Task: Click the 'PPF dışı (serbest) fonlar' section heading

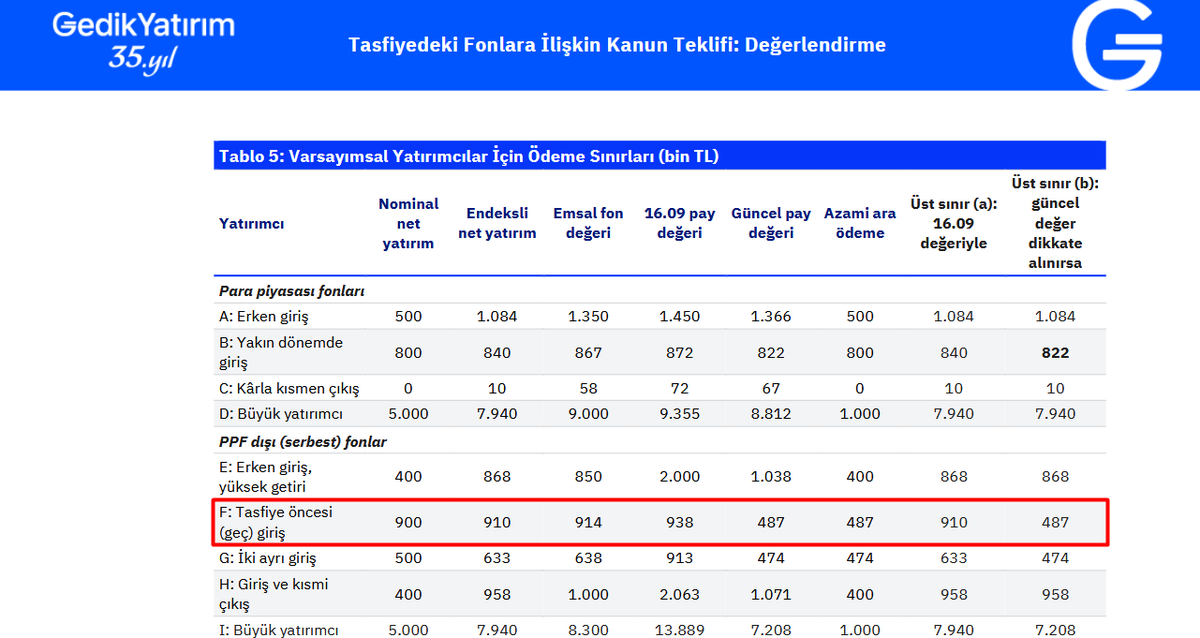Action: click(302, 441)
